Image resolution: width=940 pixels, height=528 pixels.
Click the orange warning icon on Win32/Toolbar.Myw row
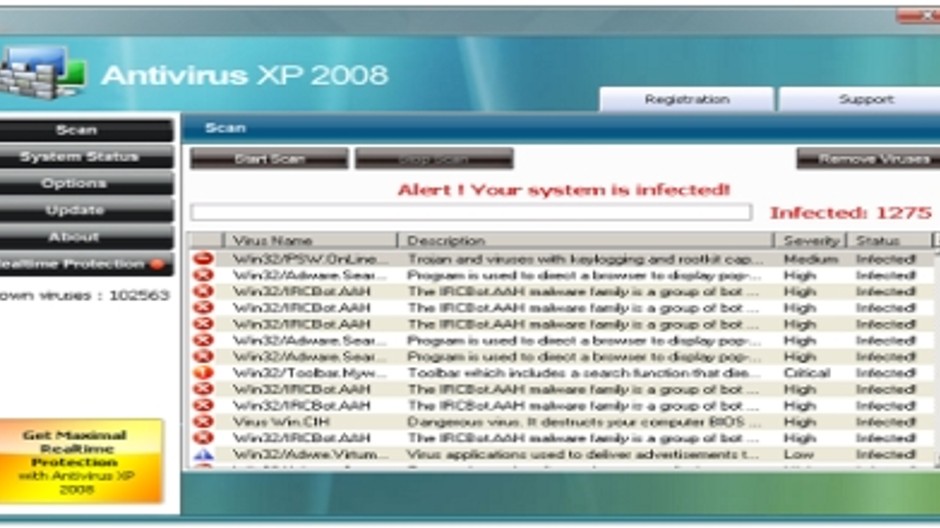point(203,373)
